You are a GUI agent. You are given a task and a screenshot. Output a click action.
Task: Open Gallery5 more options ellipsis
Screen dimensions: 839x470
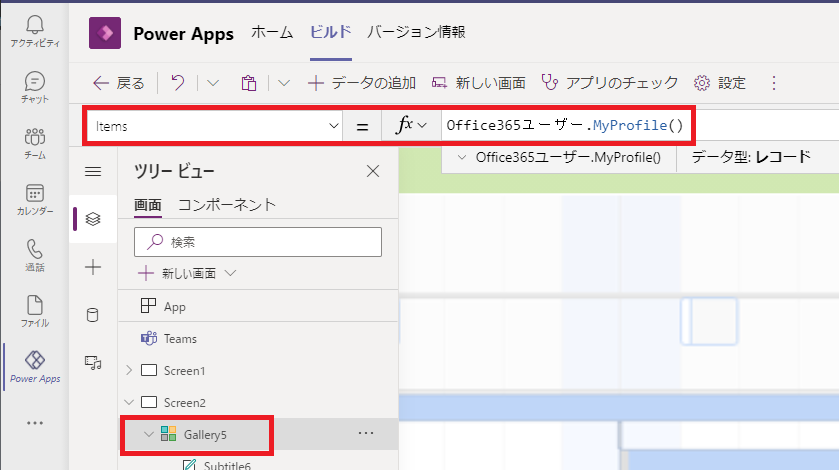366,433
